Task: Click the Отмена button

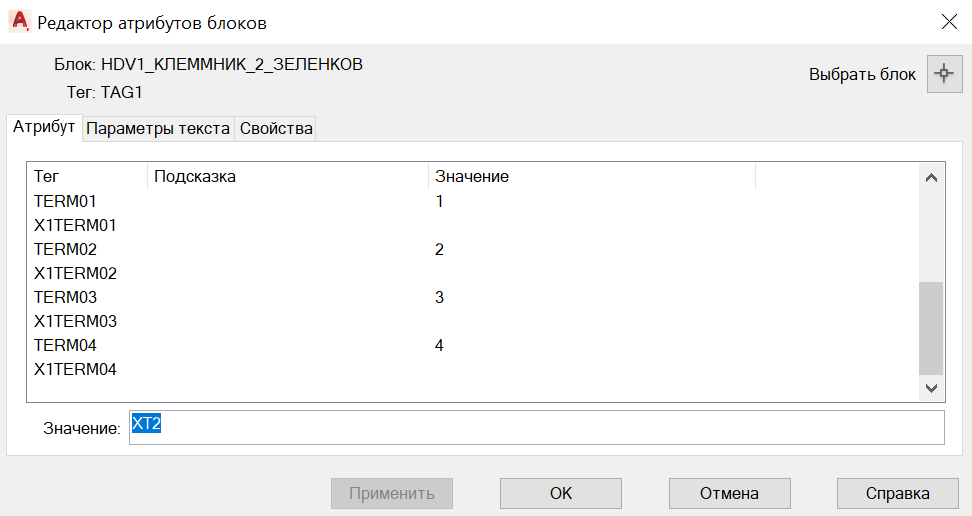Action: click(x=729, y=493)
